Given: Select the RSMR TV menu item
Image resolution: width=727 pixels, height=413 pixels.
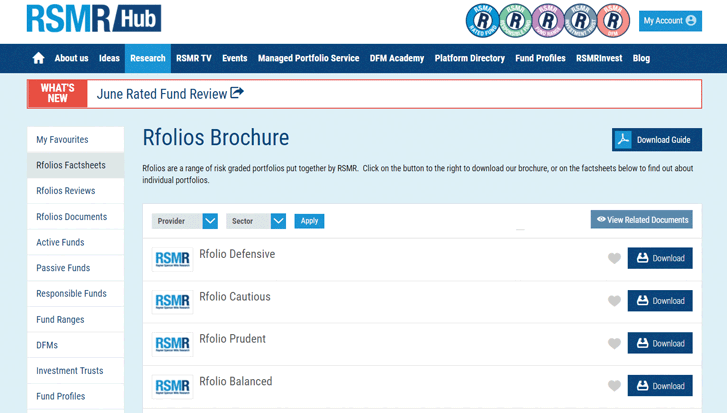Looking at the screenshot, I should click(x=193, y=58).
